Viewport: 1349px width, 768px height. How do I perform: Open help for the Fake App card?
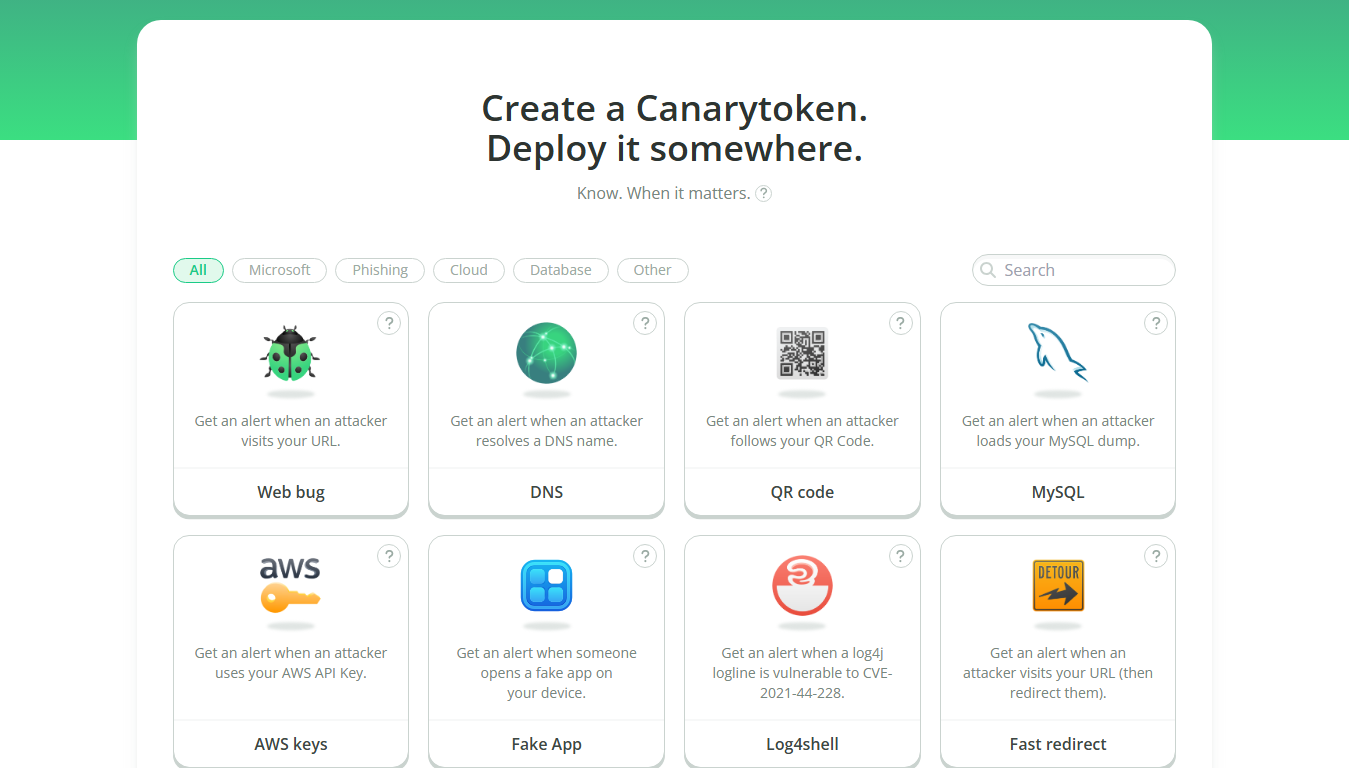tap(645, 556)
